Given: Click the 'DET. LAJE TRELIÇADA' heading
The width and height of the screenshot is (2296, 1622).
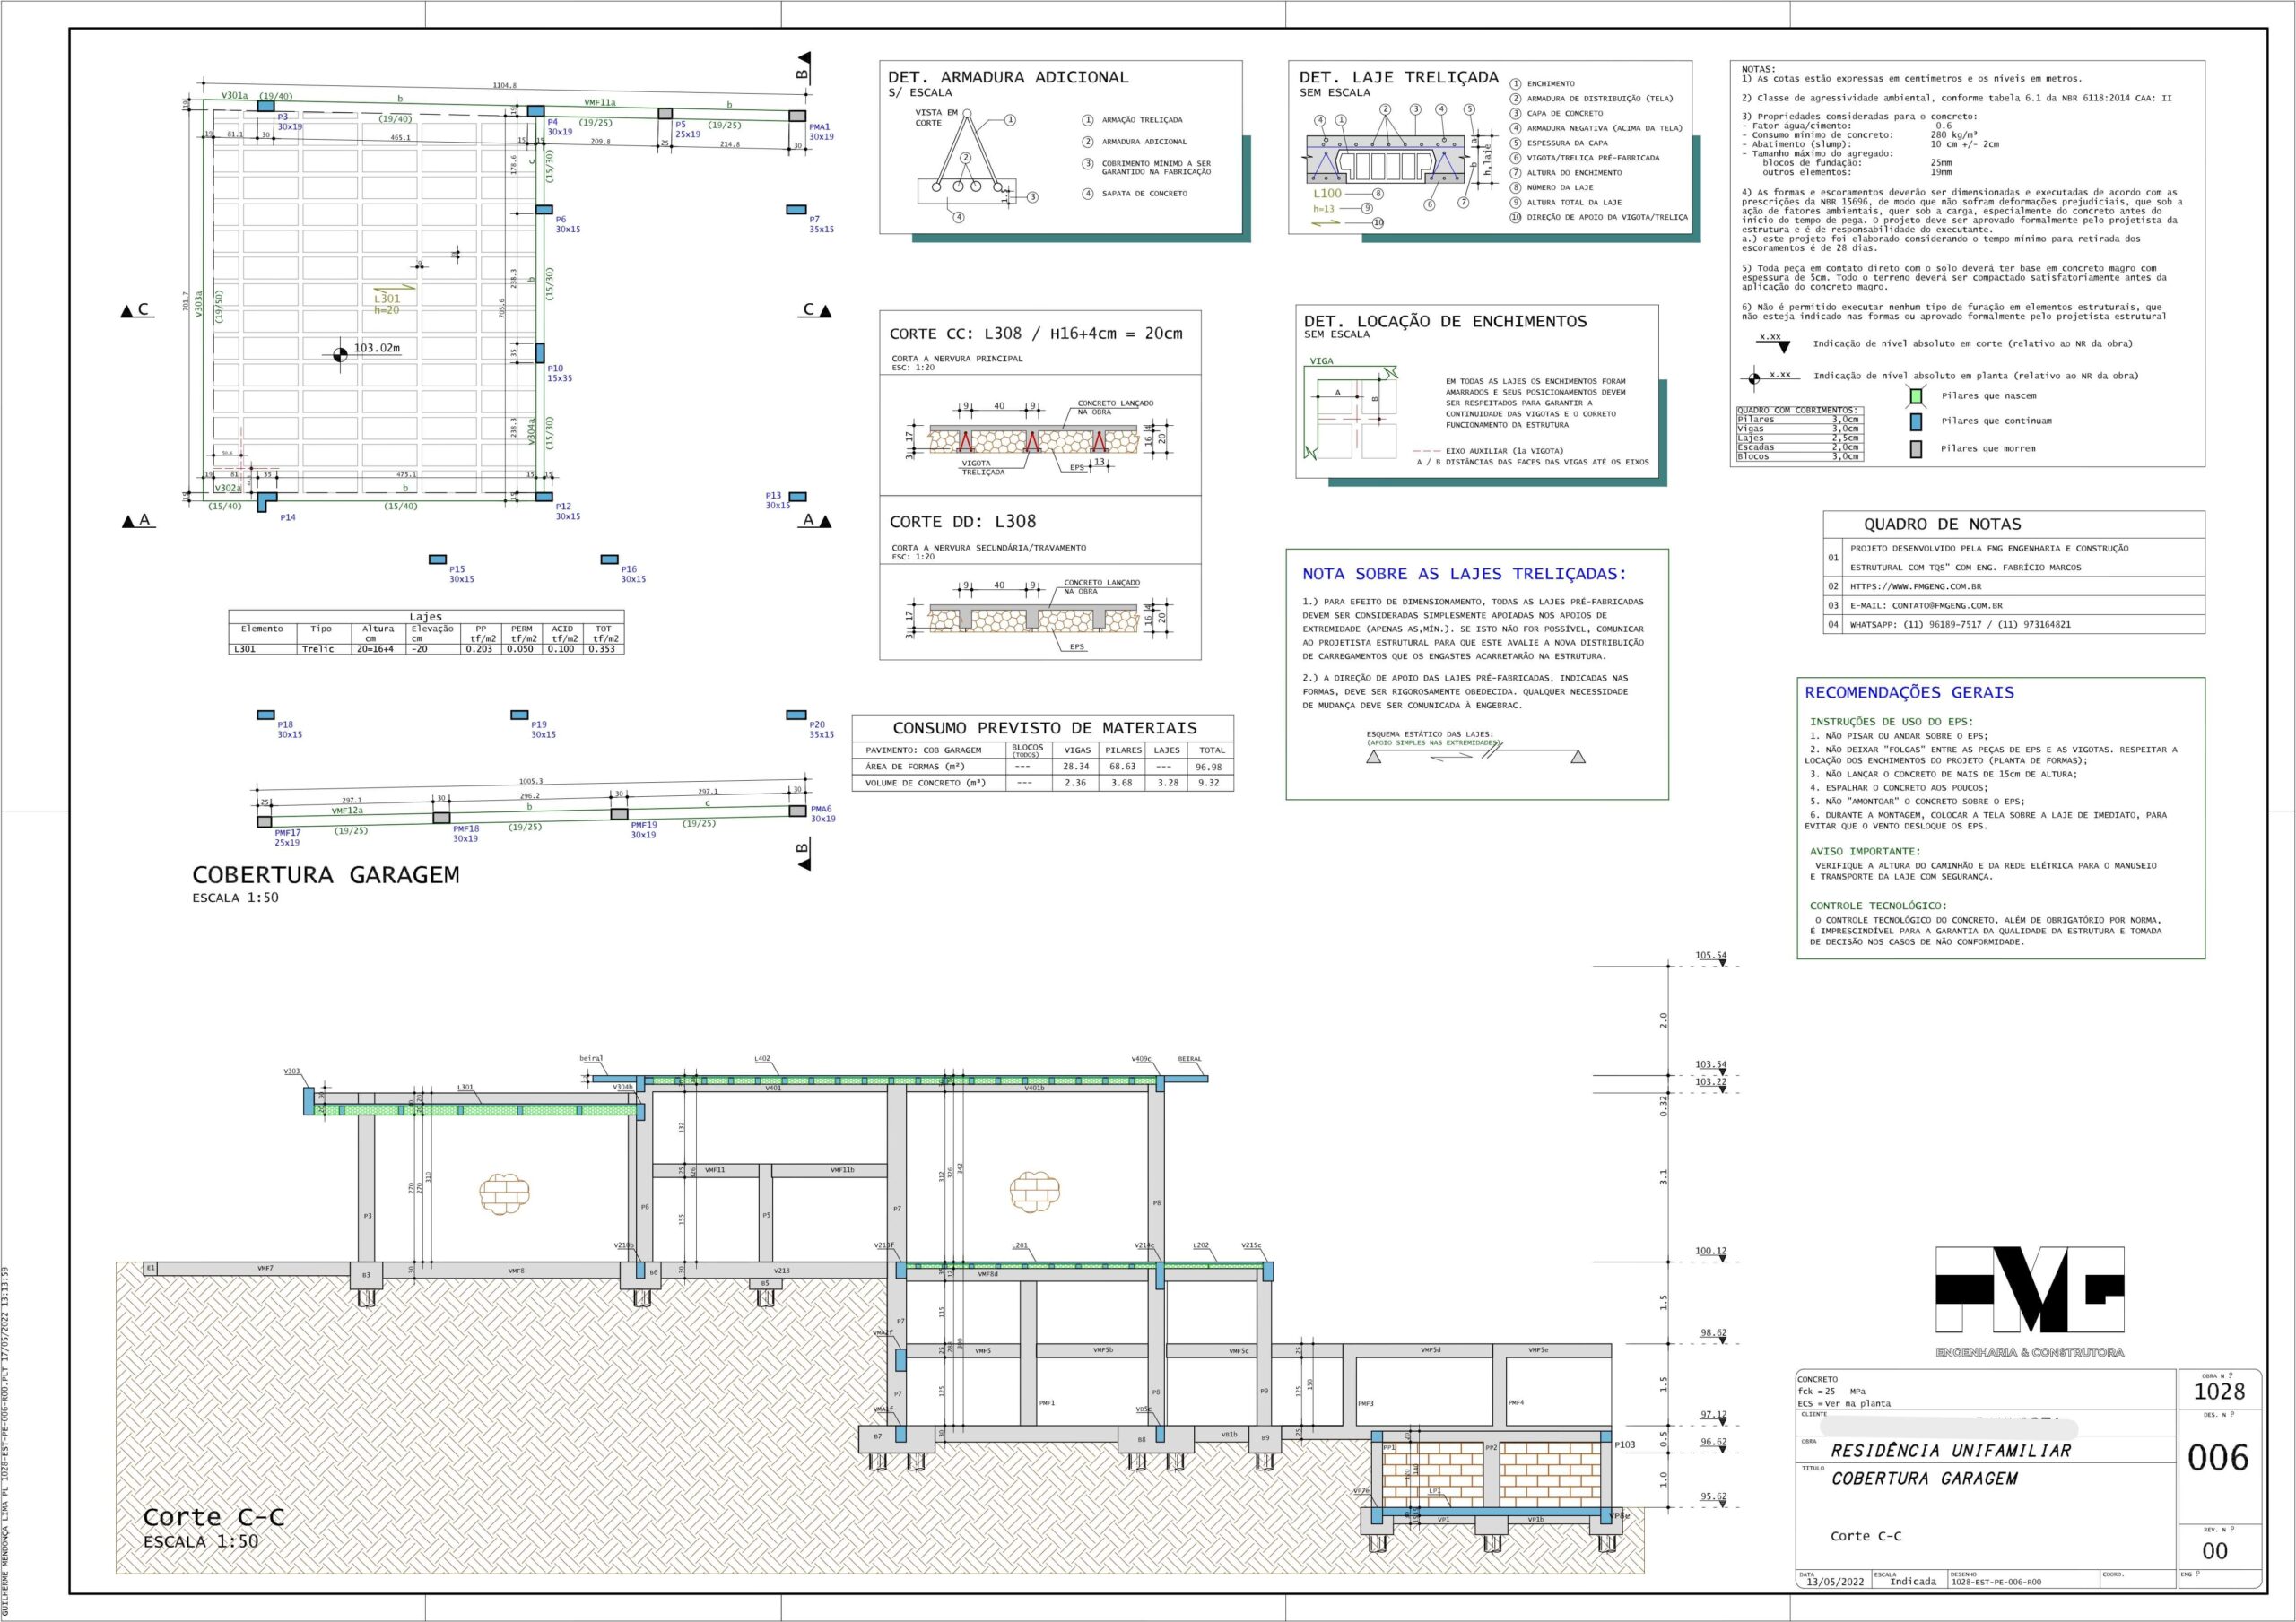Looking at the screenshot, I should (x=1399, y=77).
